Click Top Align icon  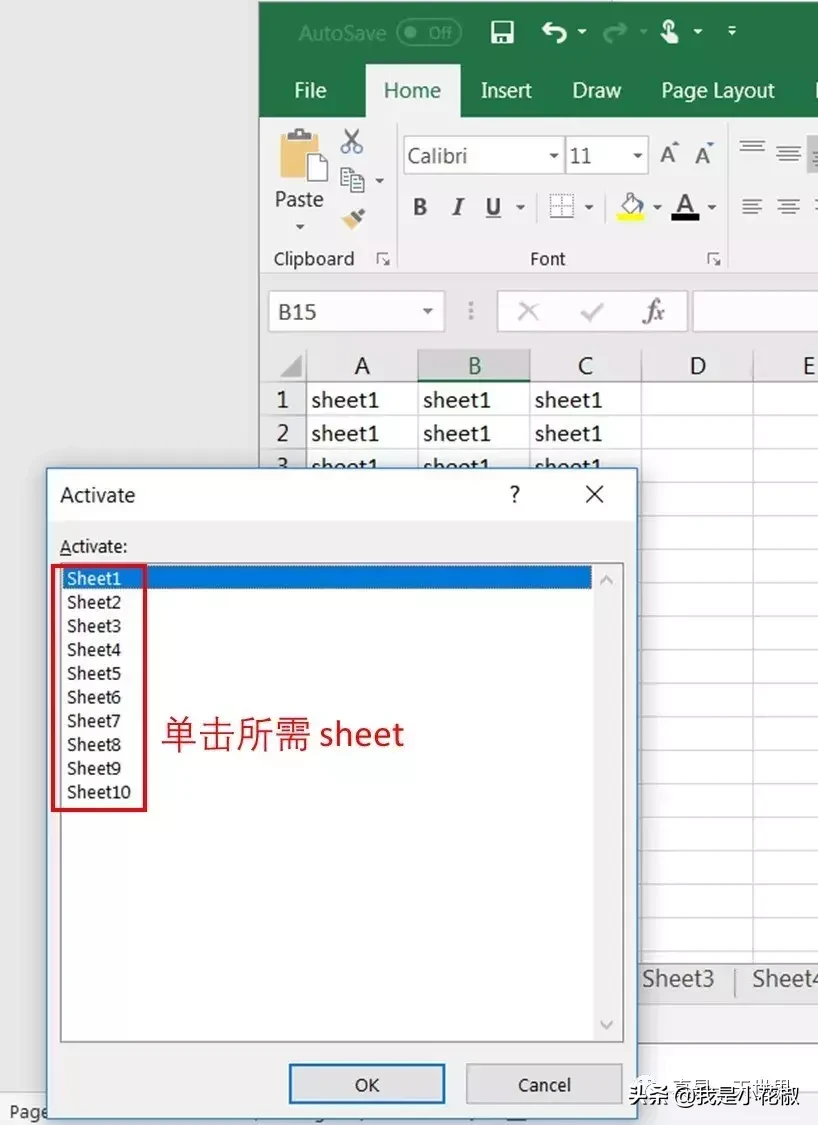(752, 148)
